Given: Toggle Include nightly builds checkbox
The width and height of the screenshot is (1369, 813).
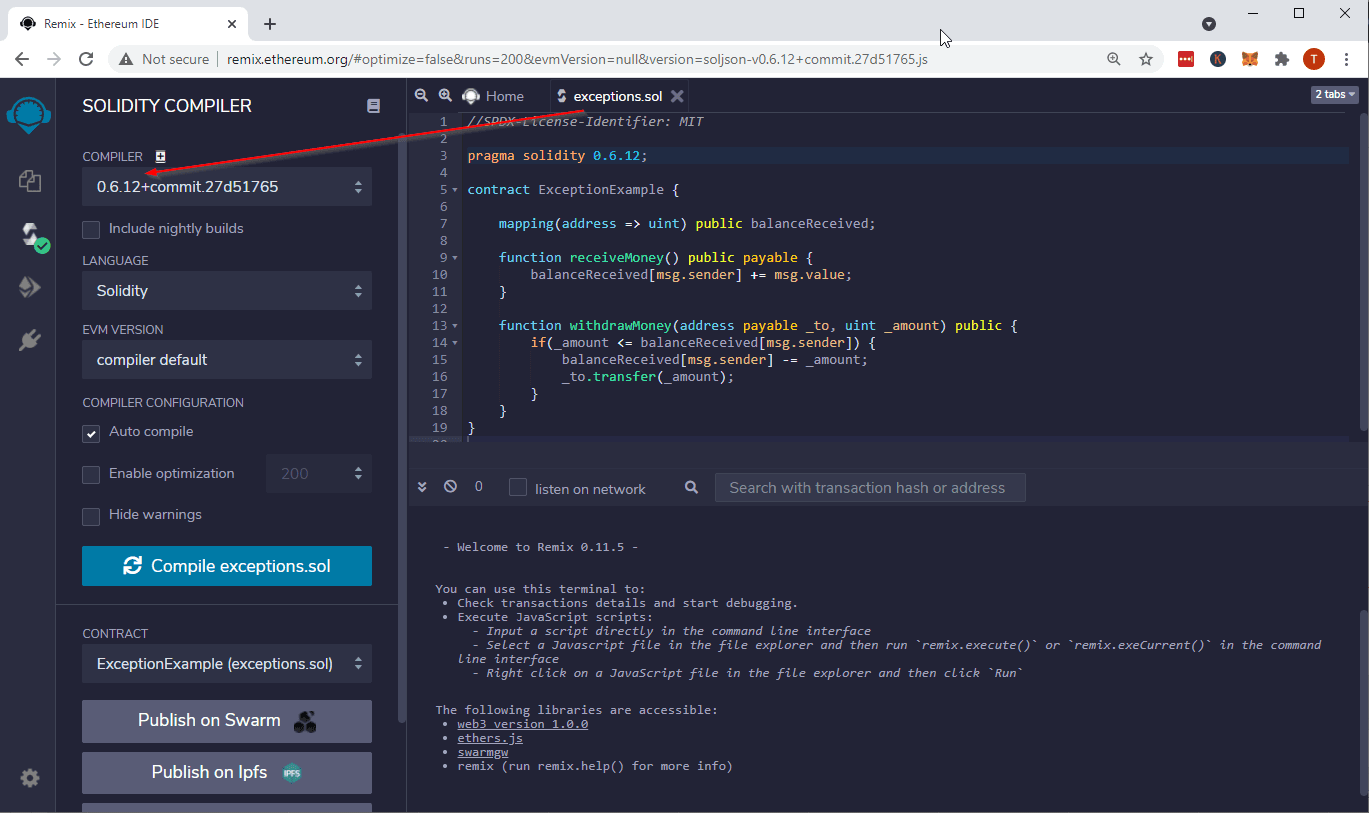Looking at the screenshot, I should [91, 229].
